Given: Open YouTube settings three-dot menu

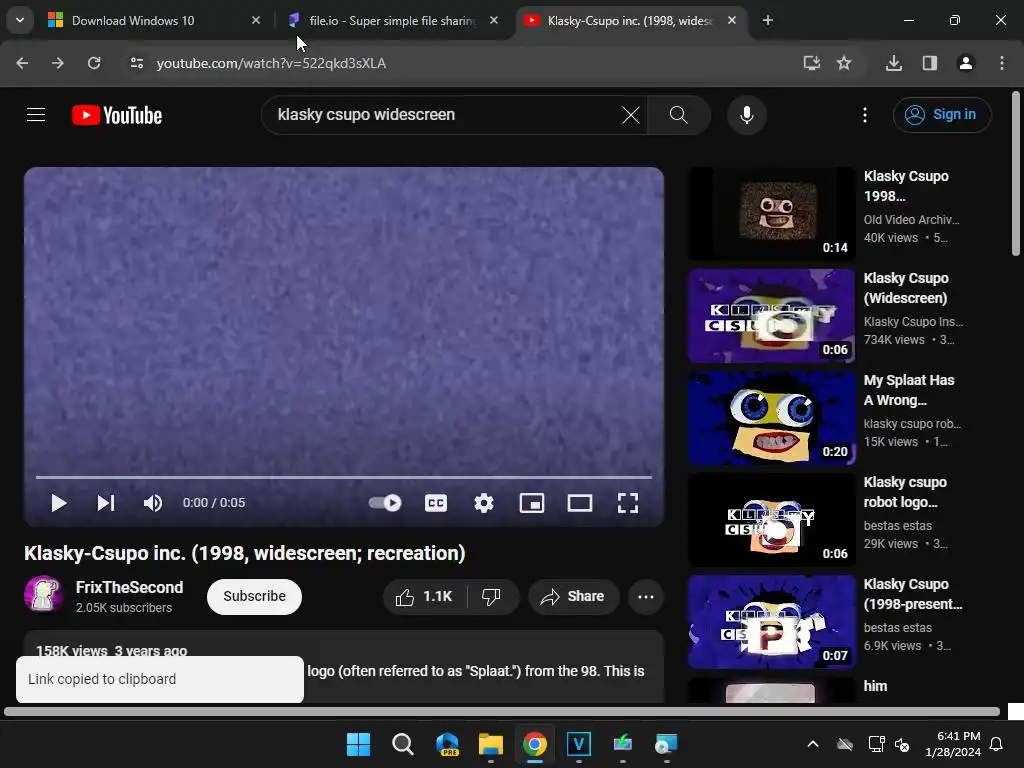Looking at the screenshot, I should (865, 115).
